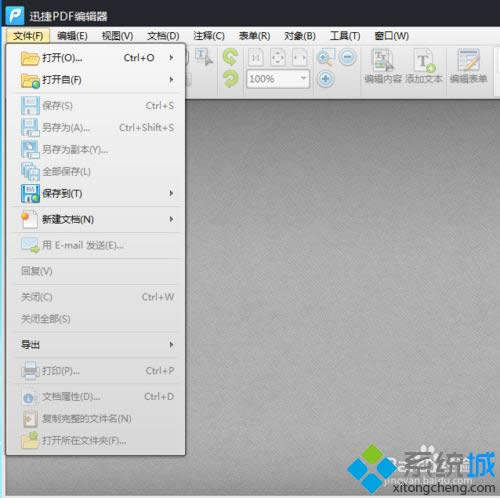Click the zoom out minus icon

(x=348, y=57)
